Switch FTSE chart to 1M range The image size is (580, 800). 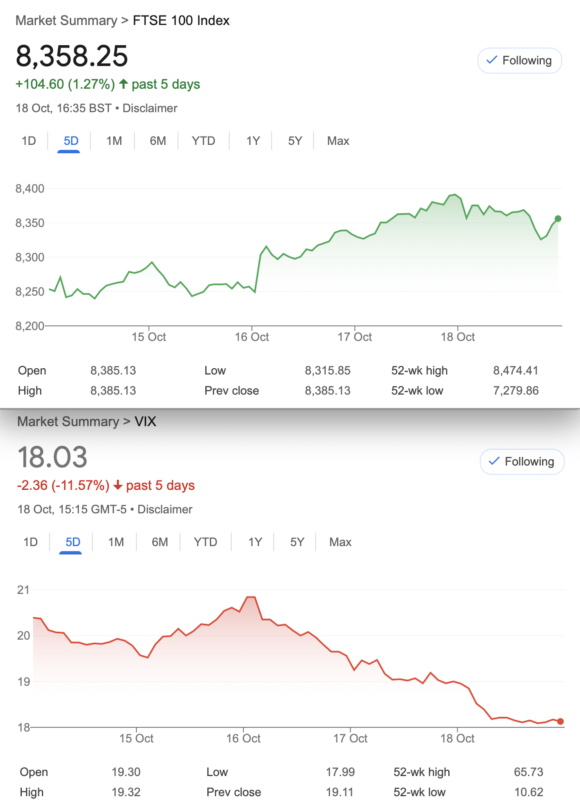point(114,141)
